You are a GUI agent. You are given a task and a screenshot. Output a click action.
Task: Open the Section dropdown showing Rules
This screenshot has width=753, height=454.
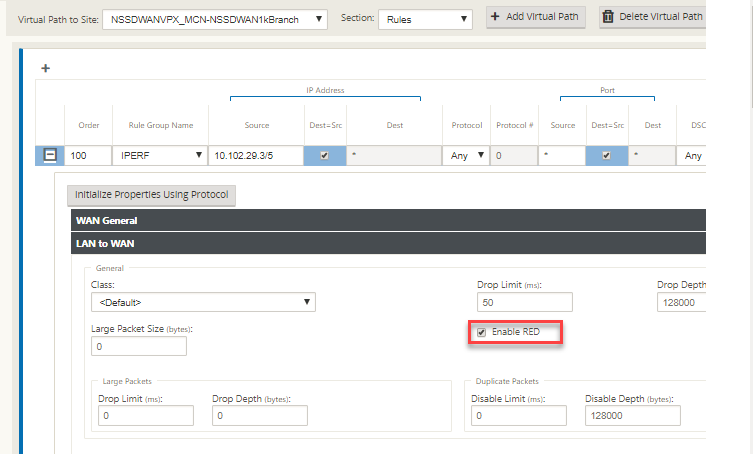(425, 20)
